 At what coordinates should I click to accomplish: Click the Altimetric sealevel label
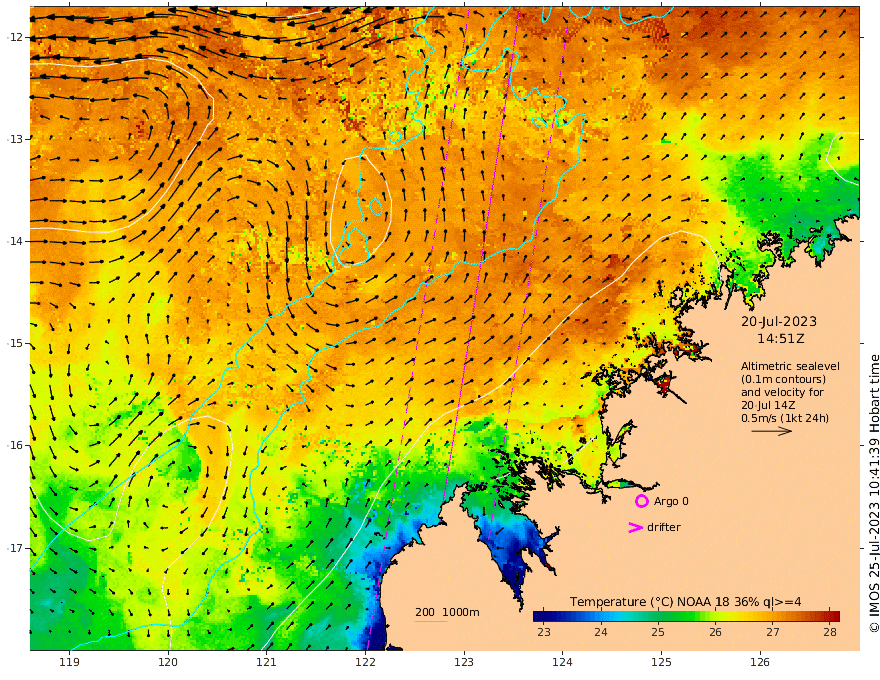click(790, 366)
